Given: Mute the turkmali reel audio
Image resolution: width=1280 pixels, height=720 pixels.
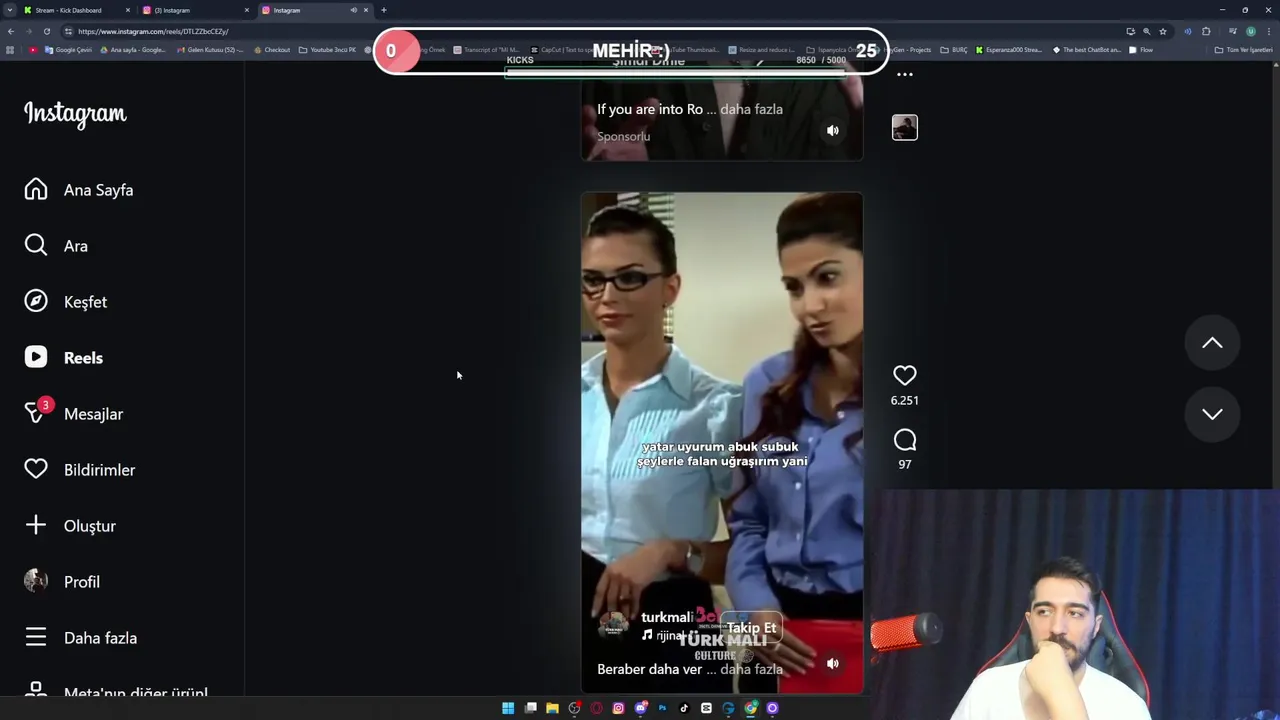Looking at the screenshot, I should (x=832, y=663).
